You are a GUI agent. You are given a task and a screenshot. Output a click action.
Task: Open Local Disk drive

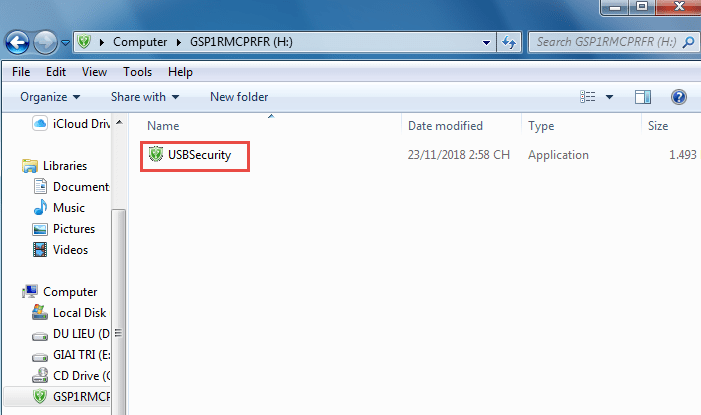[x=80, y=313]
